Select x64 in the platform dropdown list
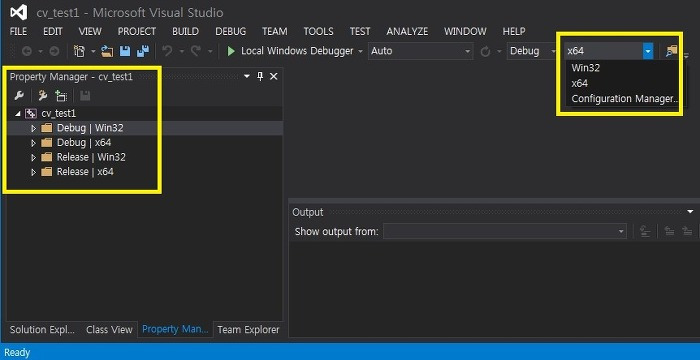The width and height of the screenshot is (700, 360). [579, 84]
